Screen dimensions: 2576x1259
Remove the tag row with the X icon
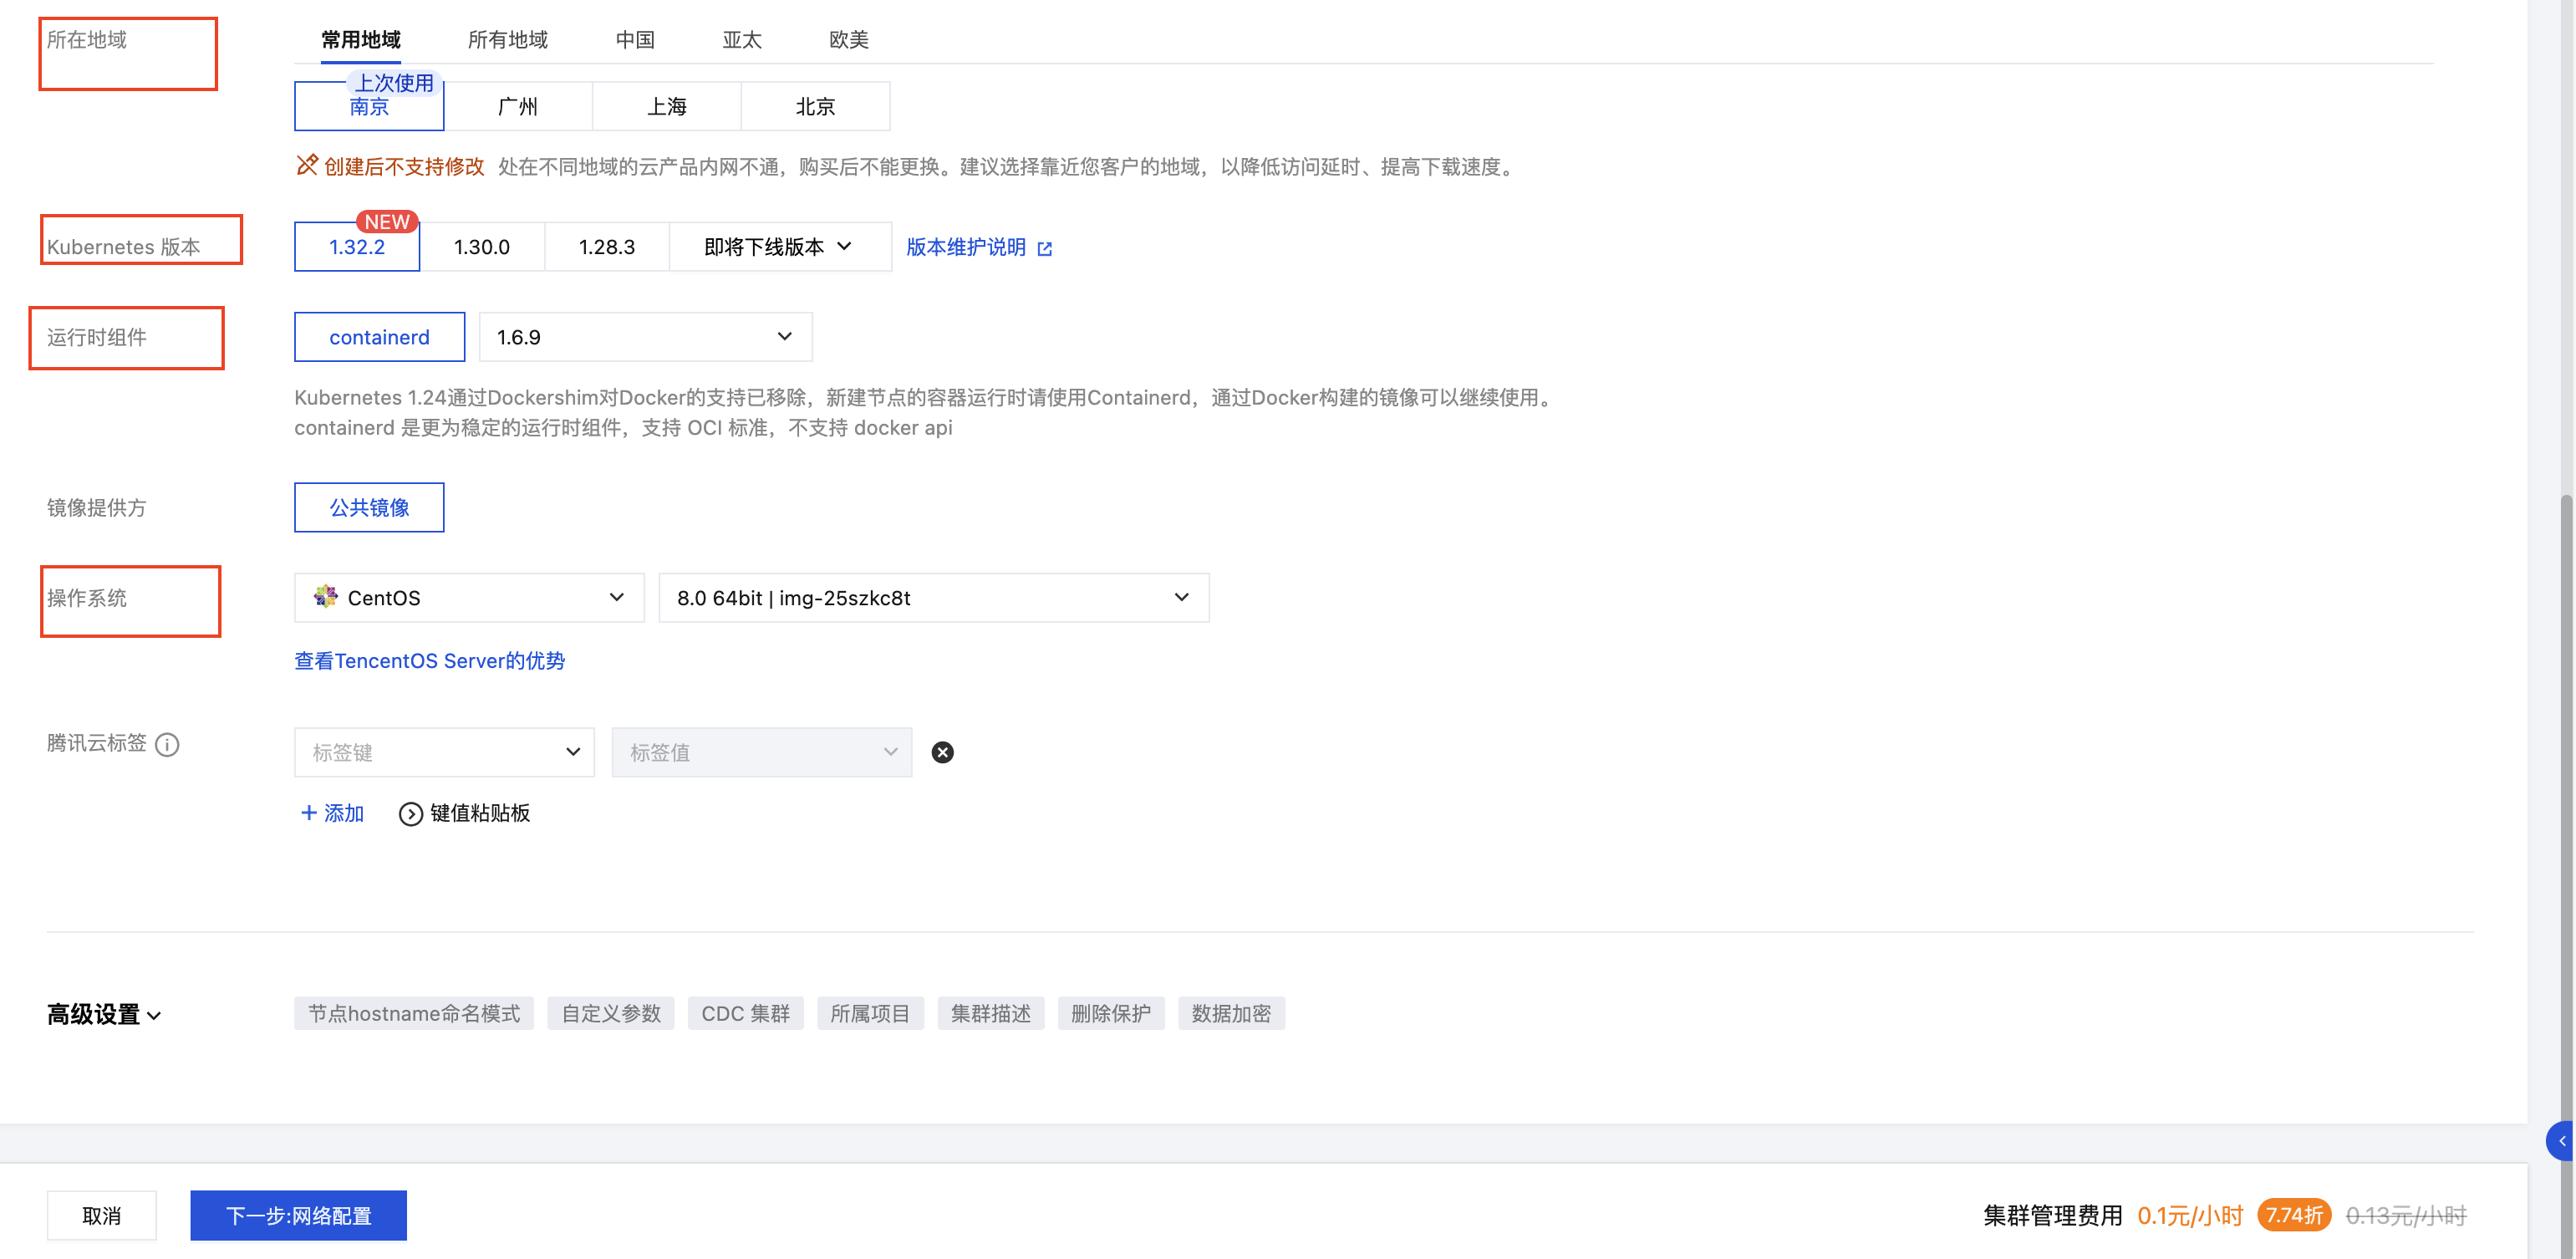[x=942, y=752]
